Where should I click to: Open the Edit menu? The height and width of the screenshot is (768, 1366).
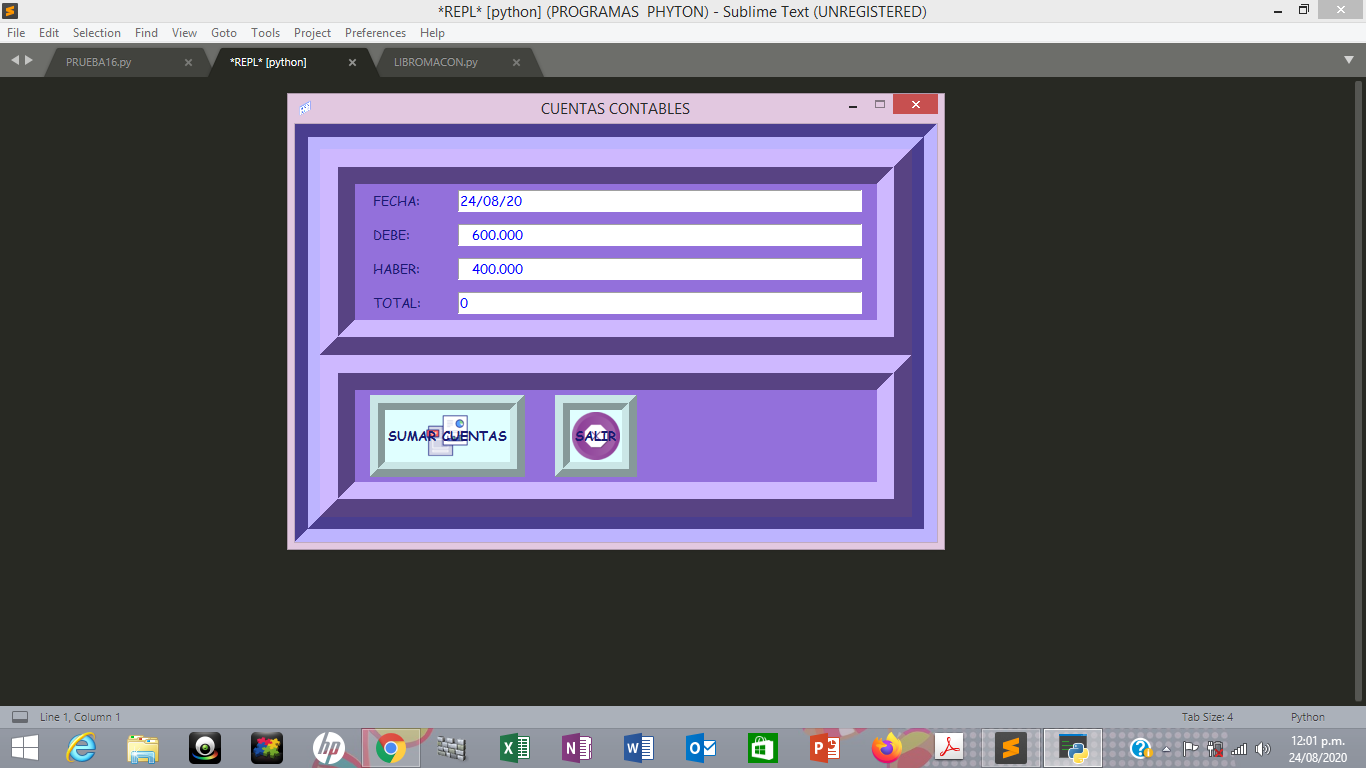pos(49,33)
